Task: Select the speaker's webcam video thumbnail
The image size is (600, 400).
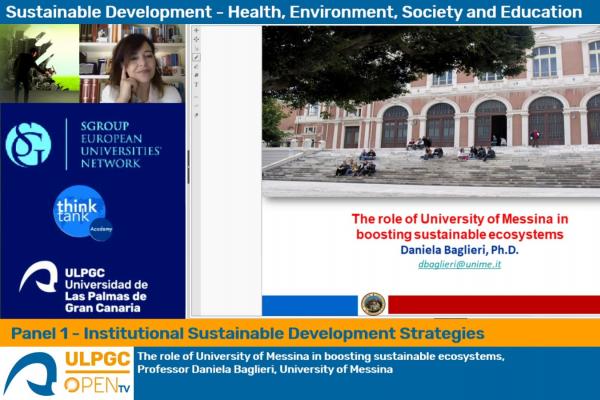Action: [x=132, y=64]
